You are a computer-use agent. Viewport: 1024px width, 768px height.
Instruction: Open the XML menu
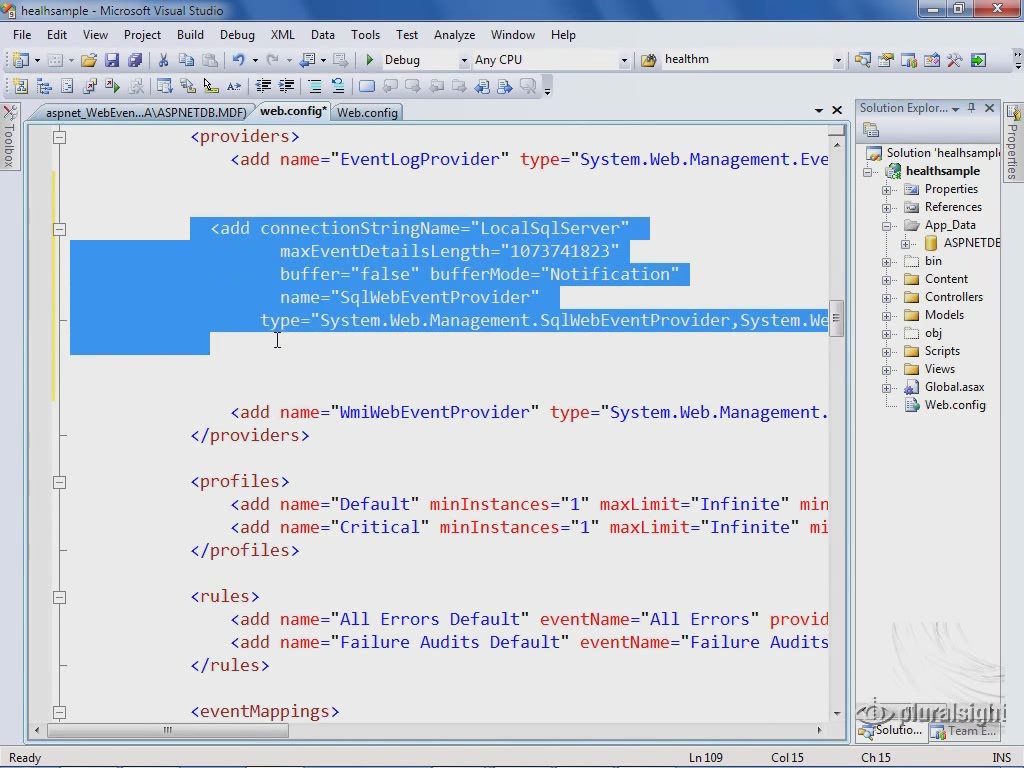click(x=282, y=35)
